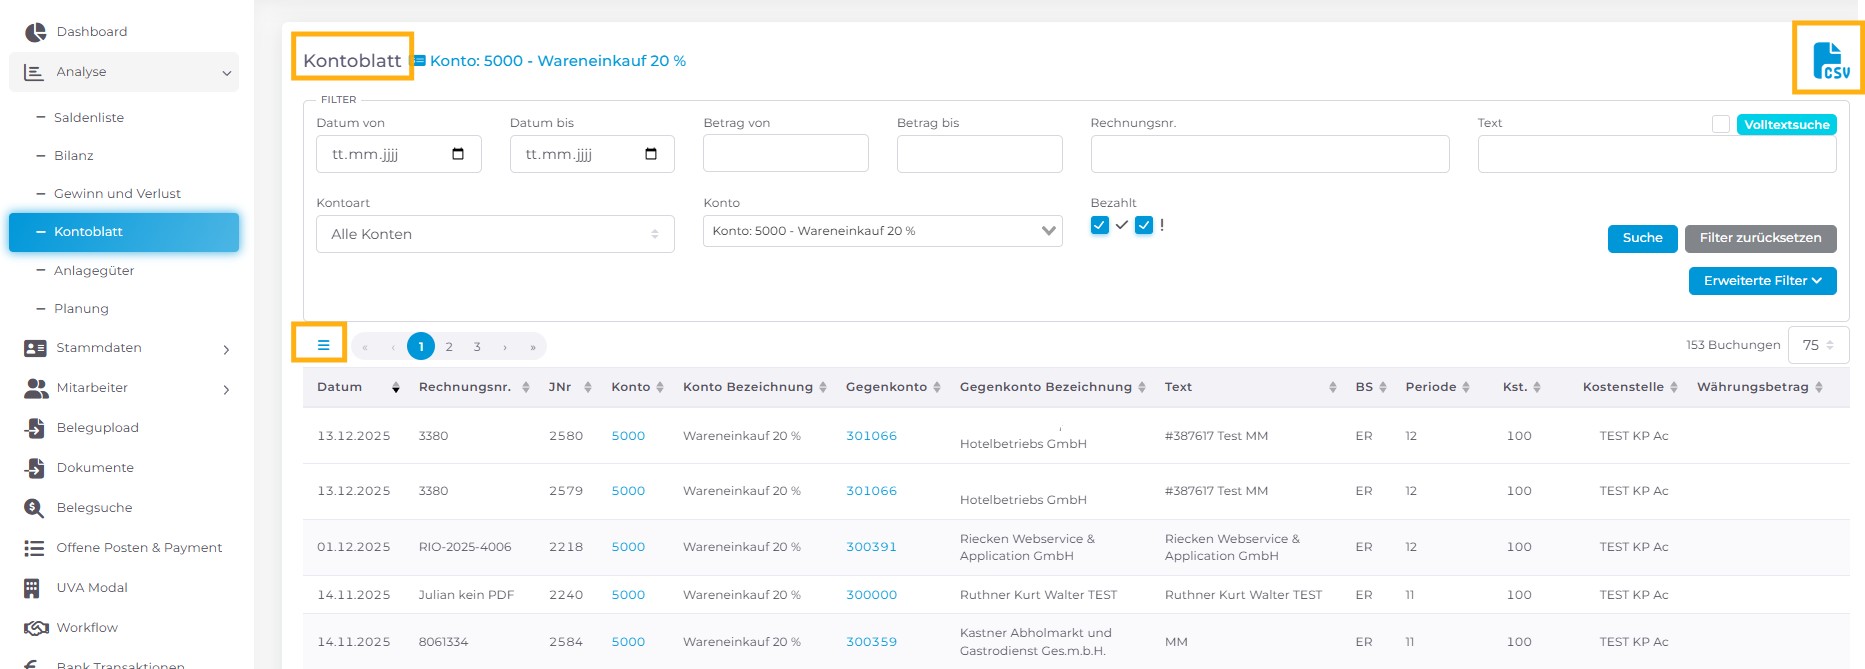Click the Offene Posten & Payment icon
This screenshot has width=1865, height=669.
pyautogui.click(x=35, y=548)
